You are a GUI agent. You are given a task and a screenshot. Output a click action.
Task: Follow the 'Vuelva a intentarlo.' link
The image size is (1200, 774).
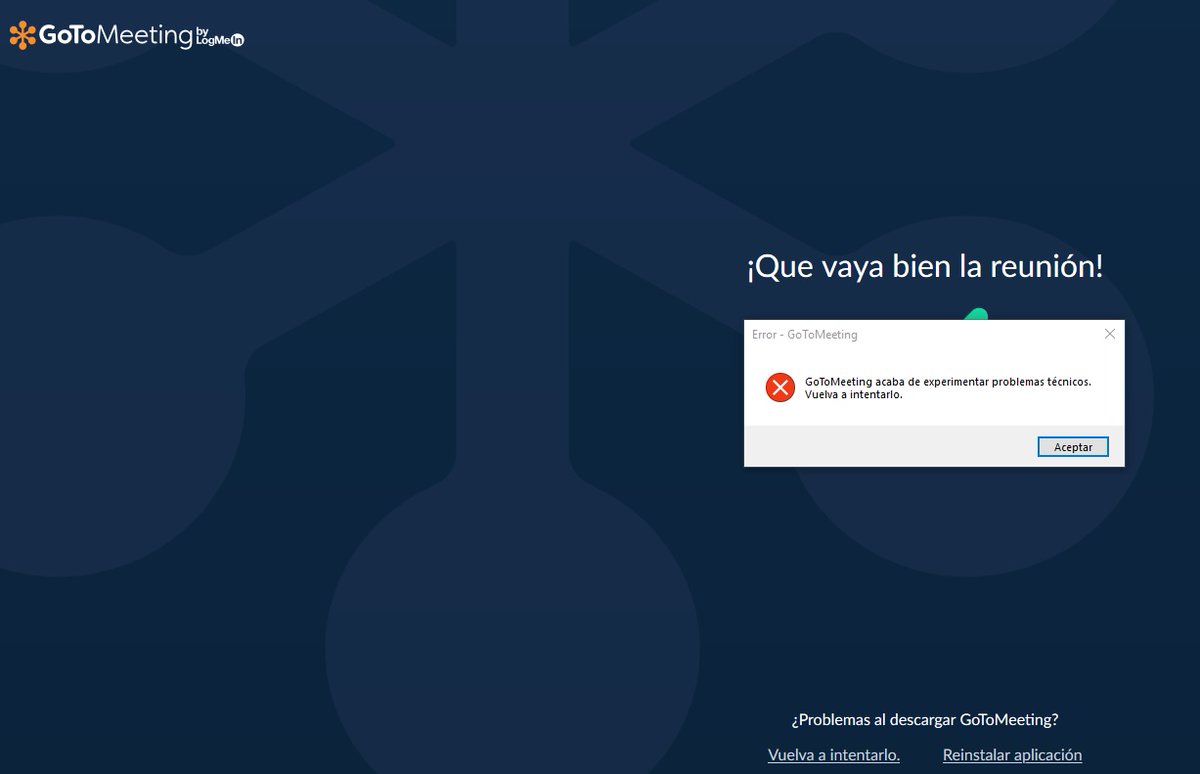(834, 755)
